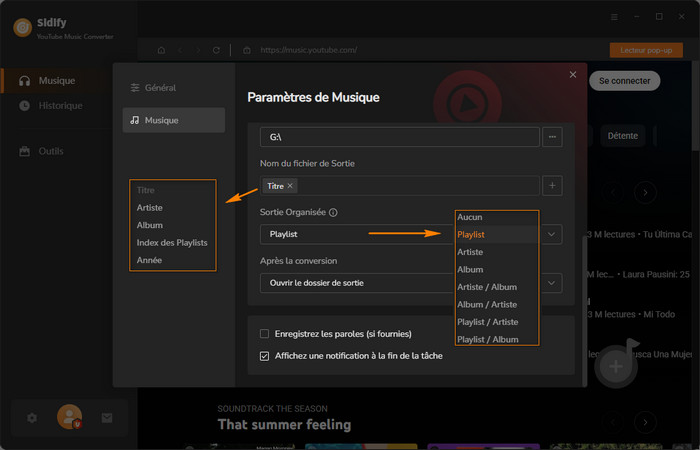Click the info icon beside Sortie Organisée
Image resolution: width=700 pixels, height=450 pixels.
click(333, 212)
